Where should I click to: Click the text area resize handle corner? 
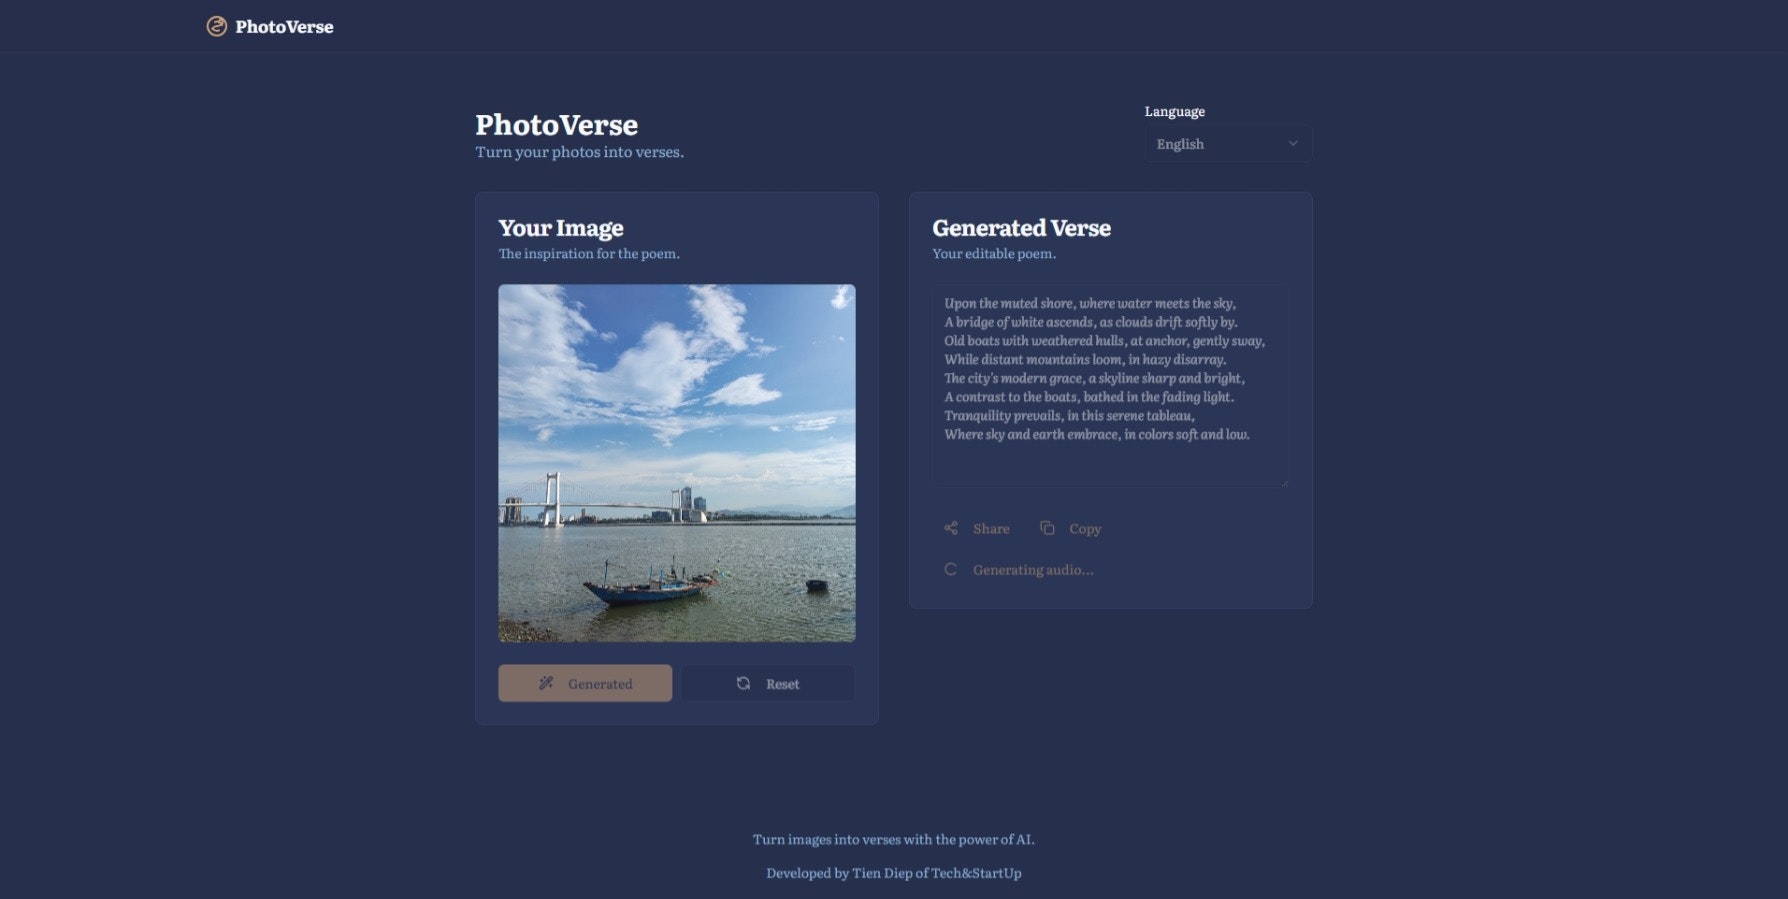1284,481
